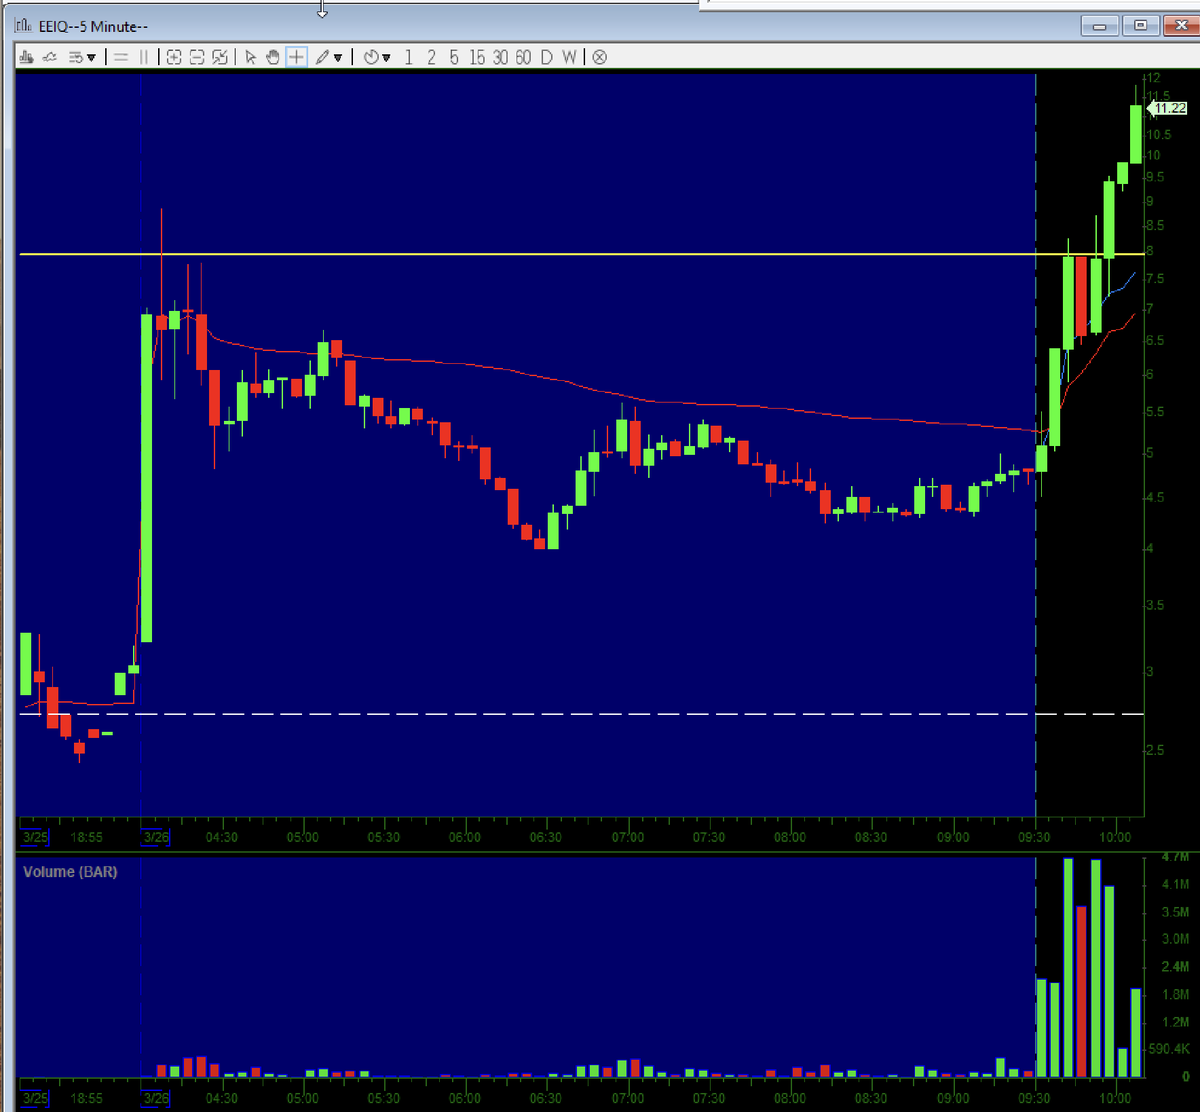Click the circled X icon in toolbar
Image resolution: width=1200 pixels, height=1112 pixels.
(599, 57)
